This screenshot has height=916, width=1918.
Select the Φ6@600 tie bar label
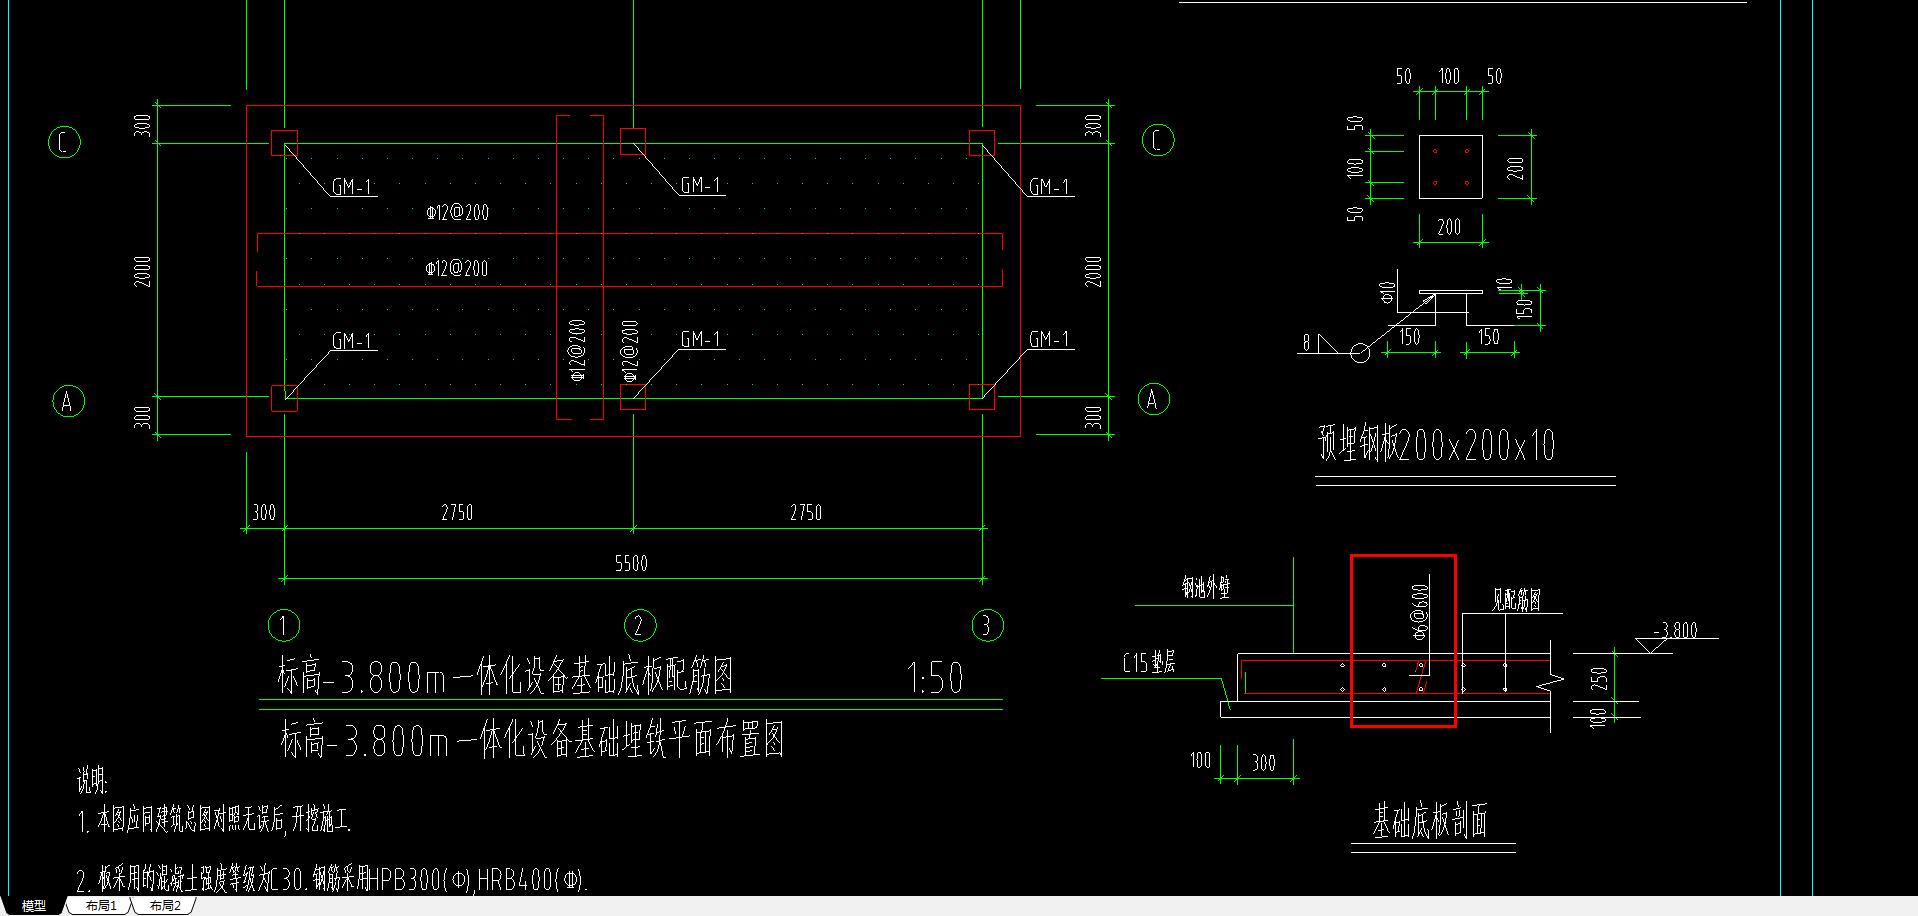[x=1421, y=614]
